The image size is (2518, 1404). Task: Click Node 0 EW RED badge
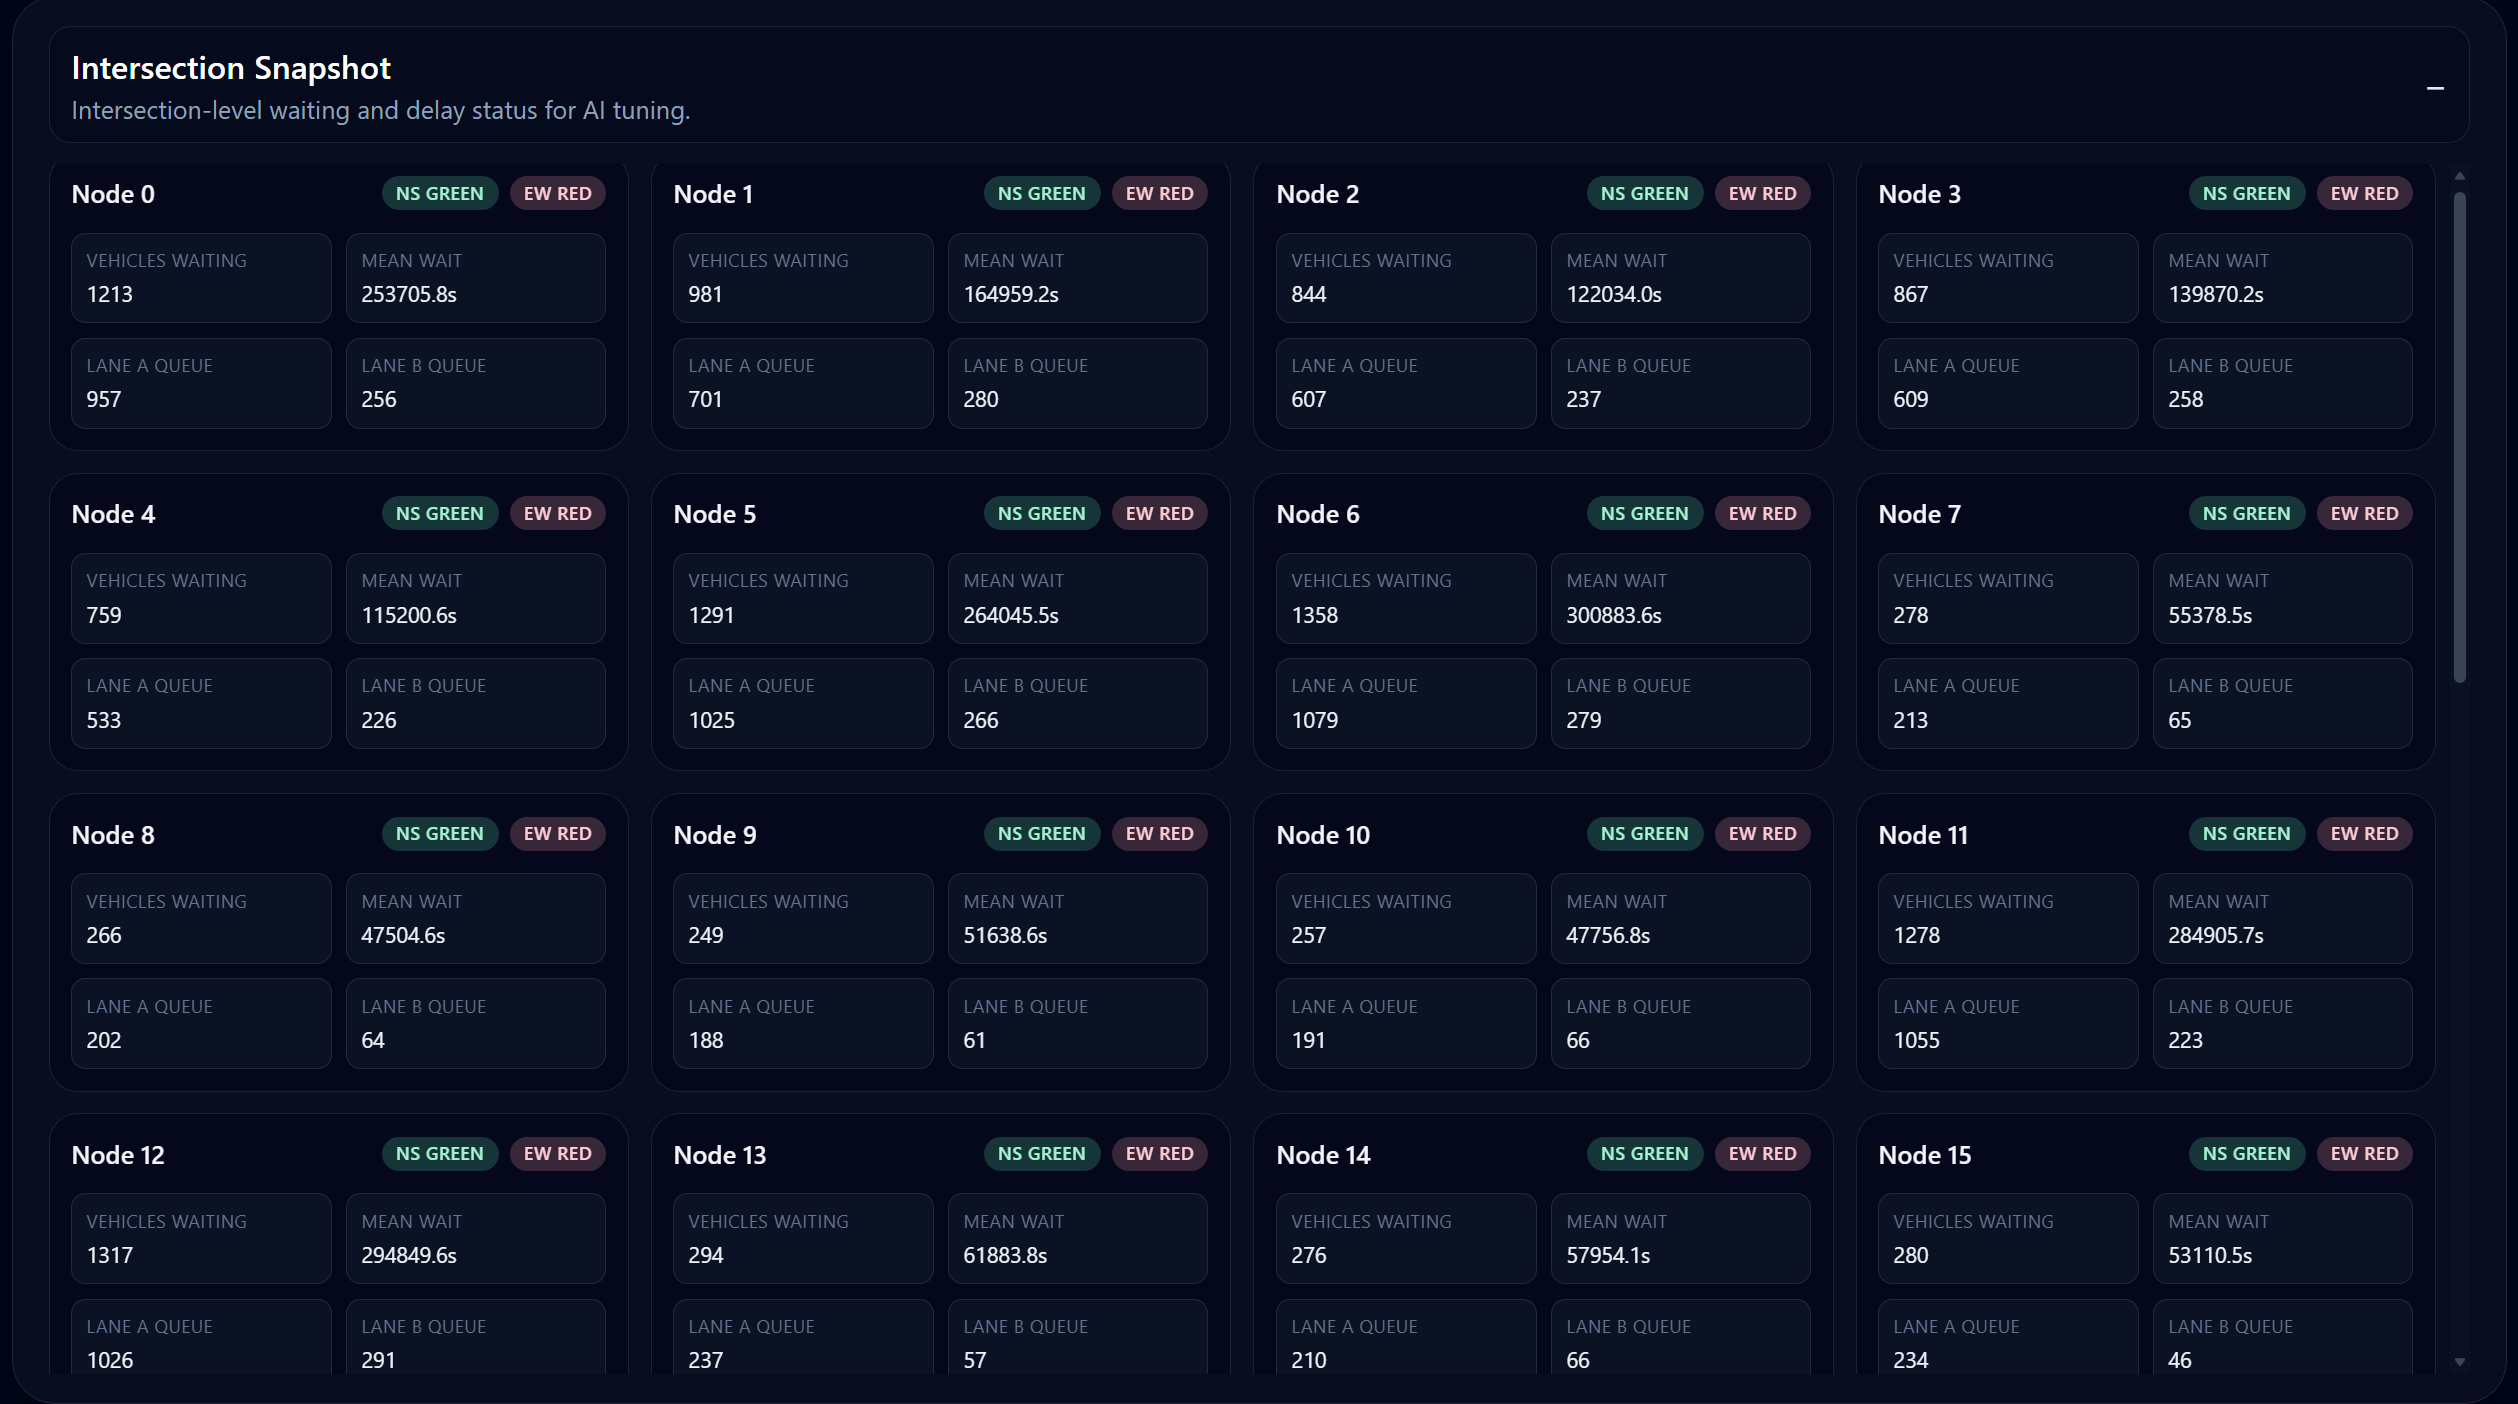coord(557,194)
